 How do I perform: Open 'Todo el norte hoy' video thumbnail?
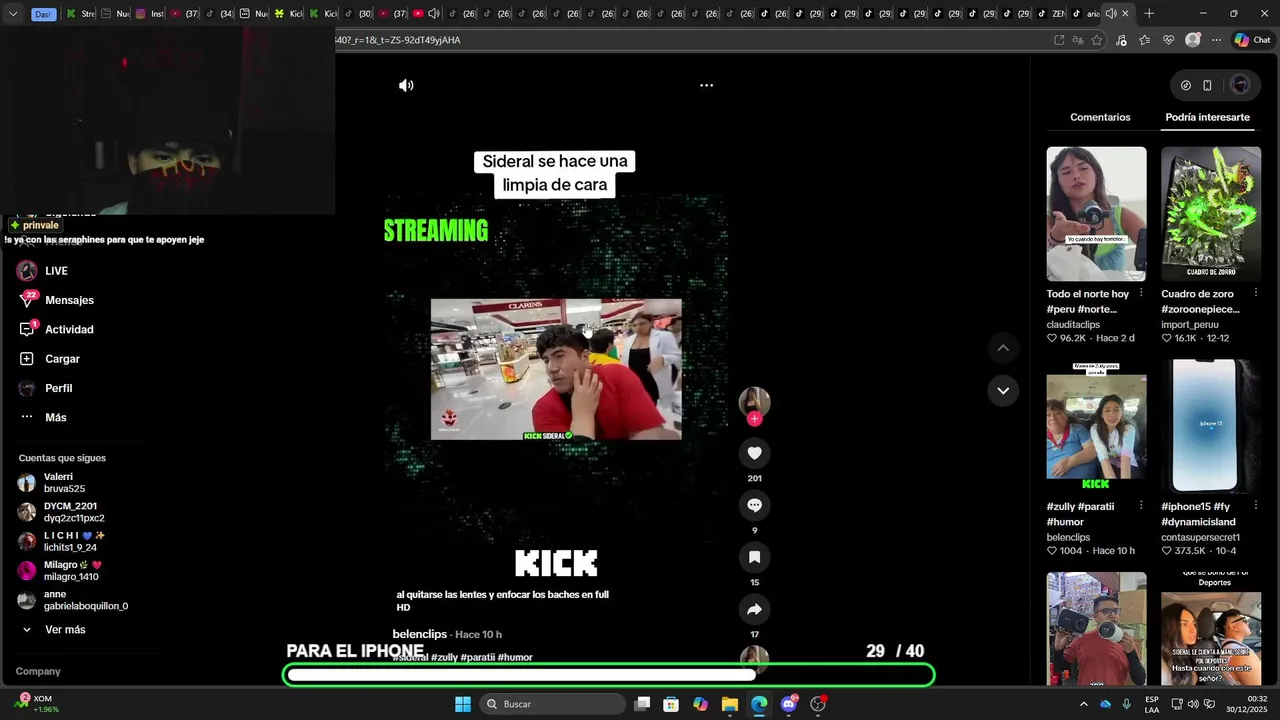(x=1096, y=214)
